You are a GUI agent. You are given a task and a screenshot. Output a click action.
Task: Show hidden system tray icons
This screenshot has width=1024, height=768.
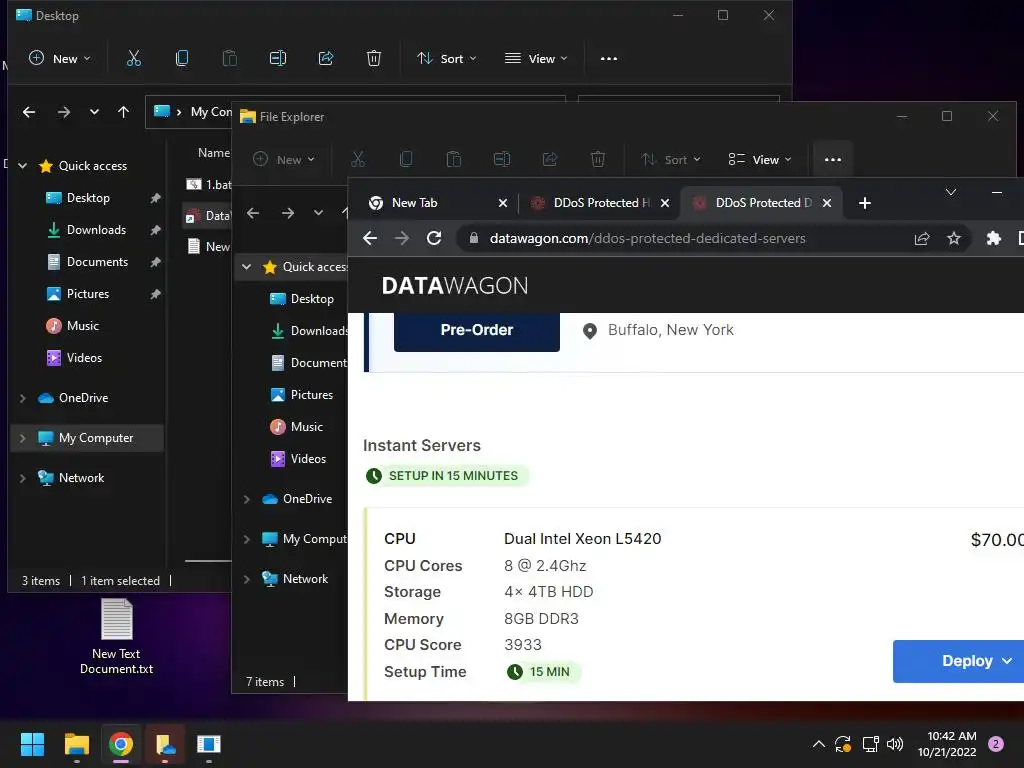[x=818, y=744]
